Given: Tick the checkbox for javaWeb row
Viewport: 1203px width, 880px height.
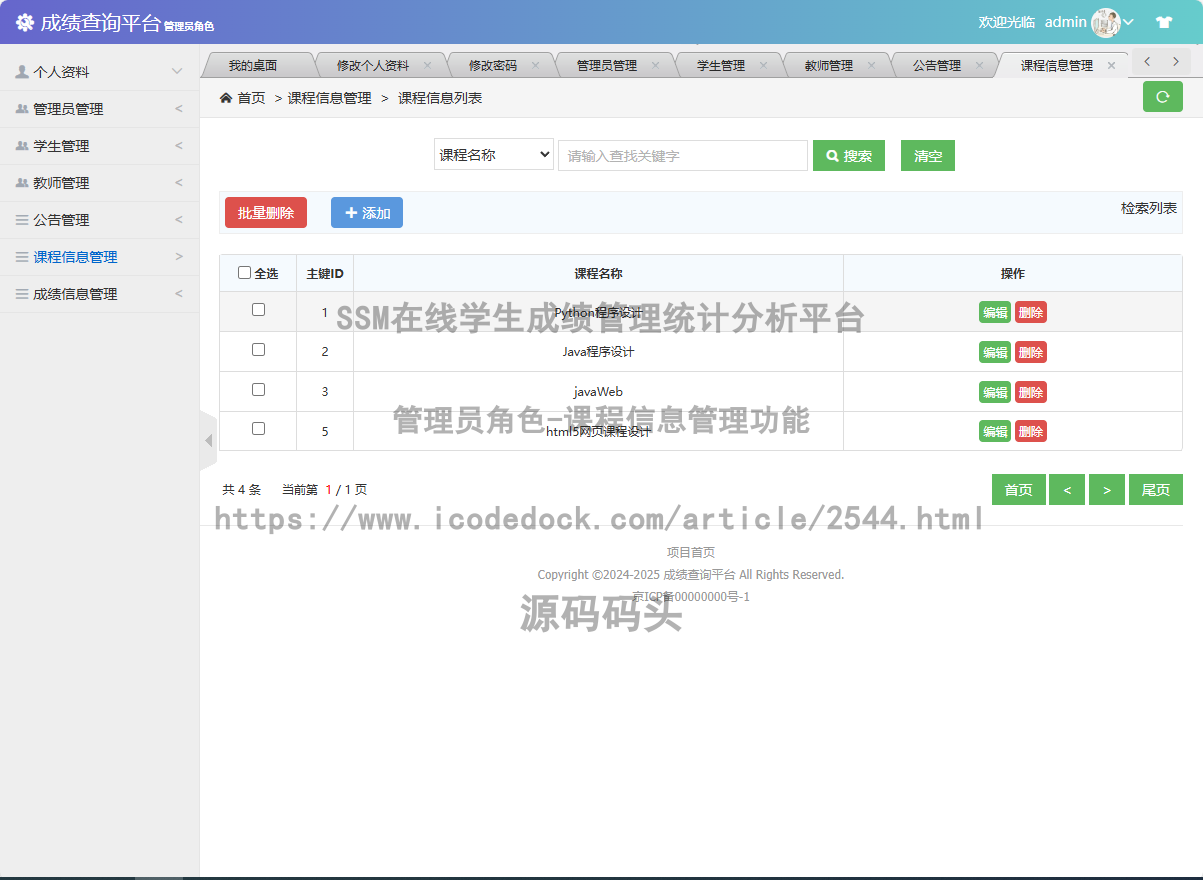Looking at the screenshot, I should 258,390.
